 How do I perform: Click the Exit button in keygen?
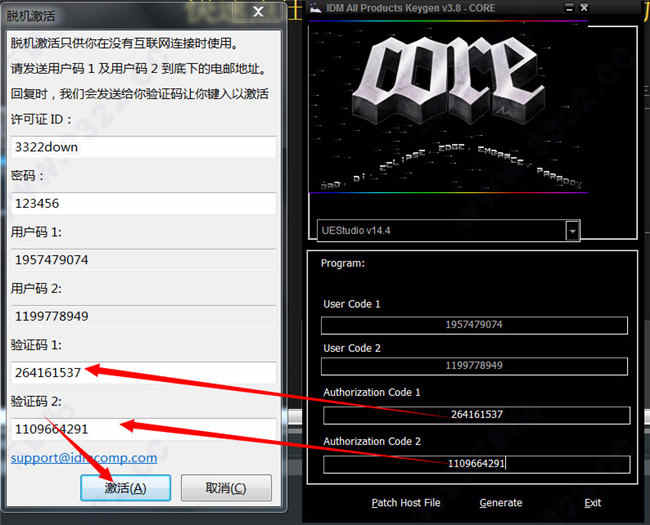coord(593,503)
